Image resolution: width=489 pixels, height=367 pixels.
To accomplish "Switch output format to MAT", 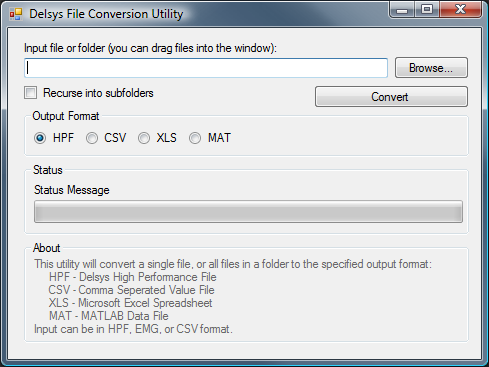I will point(195,138).
